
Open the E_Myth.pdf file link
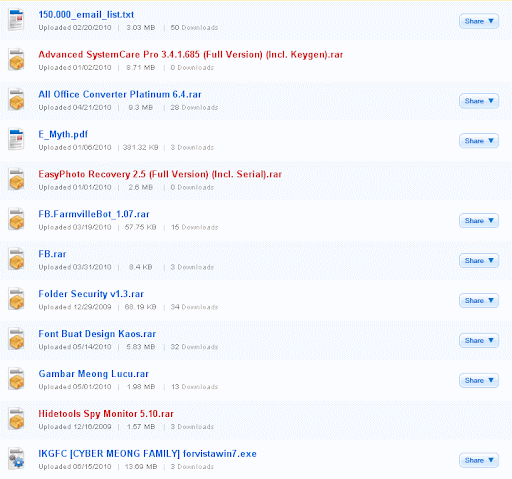pyautogui.click(x=63, y=134)
